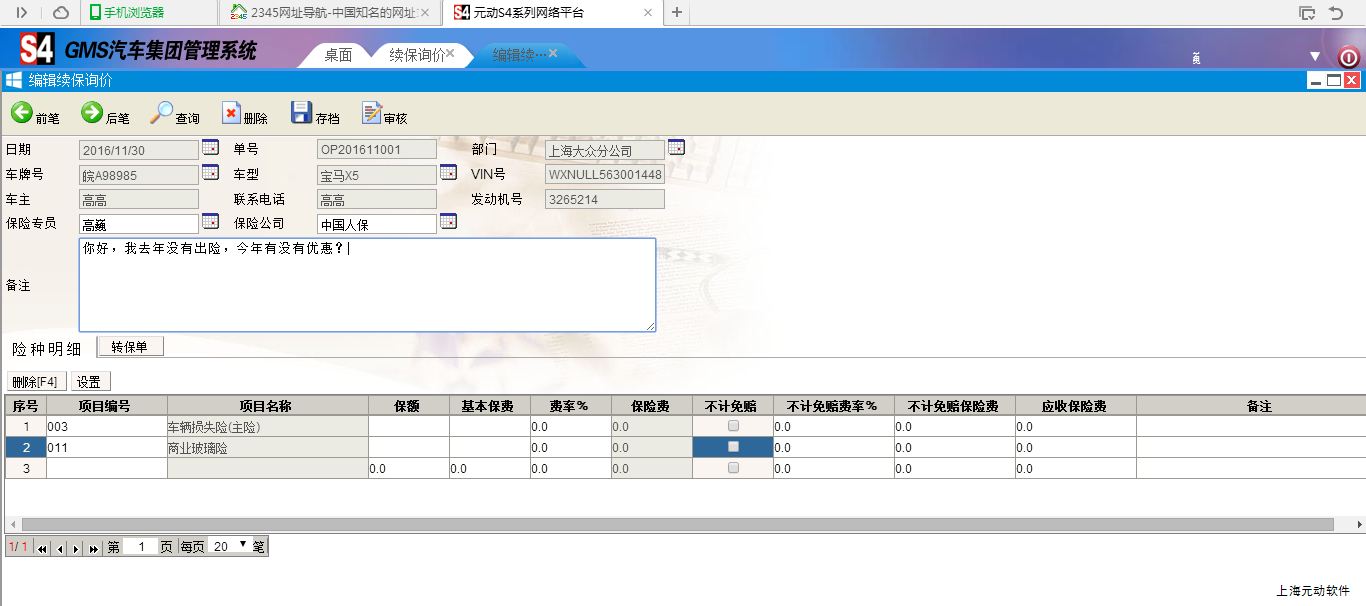Open the 查询 search magnifier tool
1366x606 pixels.
161,113
